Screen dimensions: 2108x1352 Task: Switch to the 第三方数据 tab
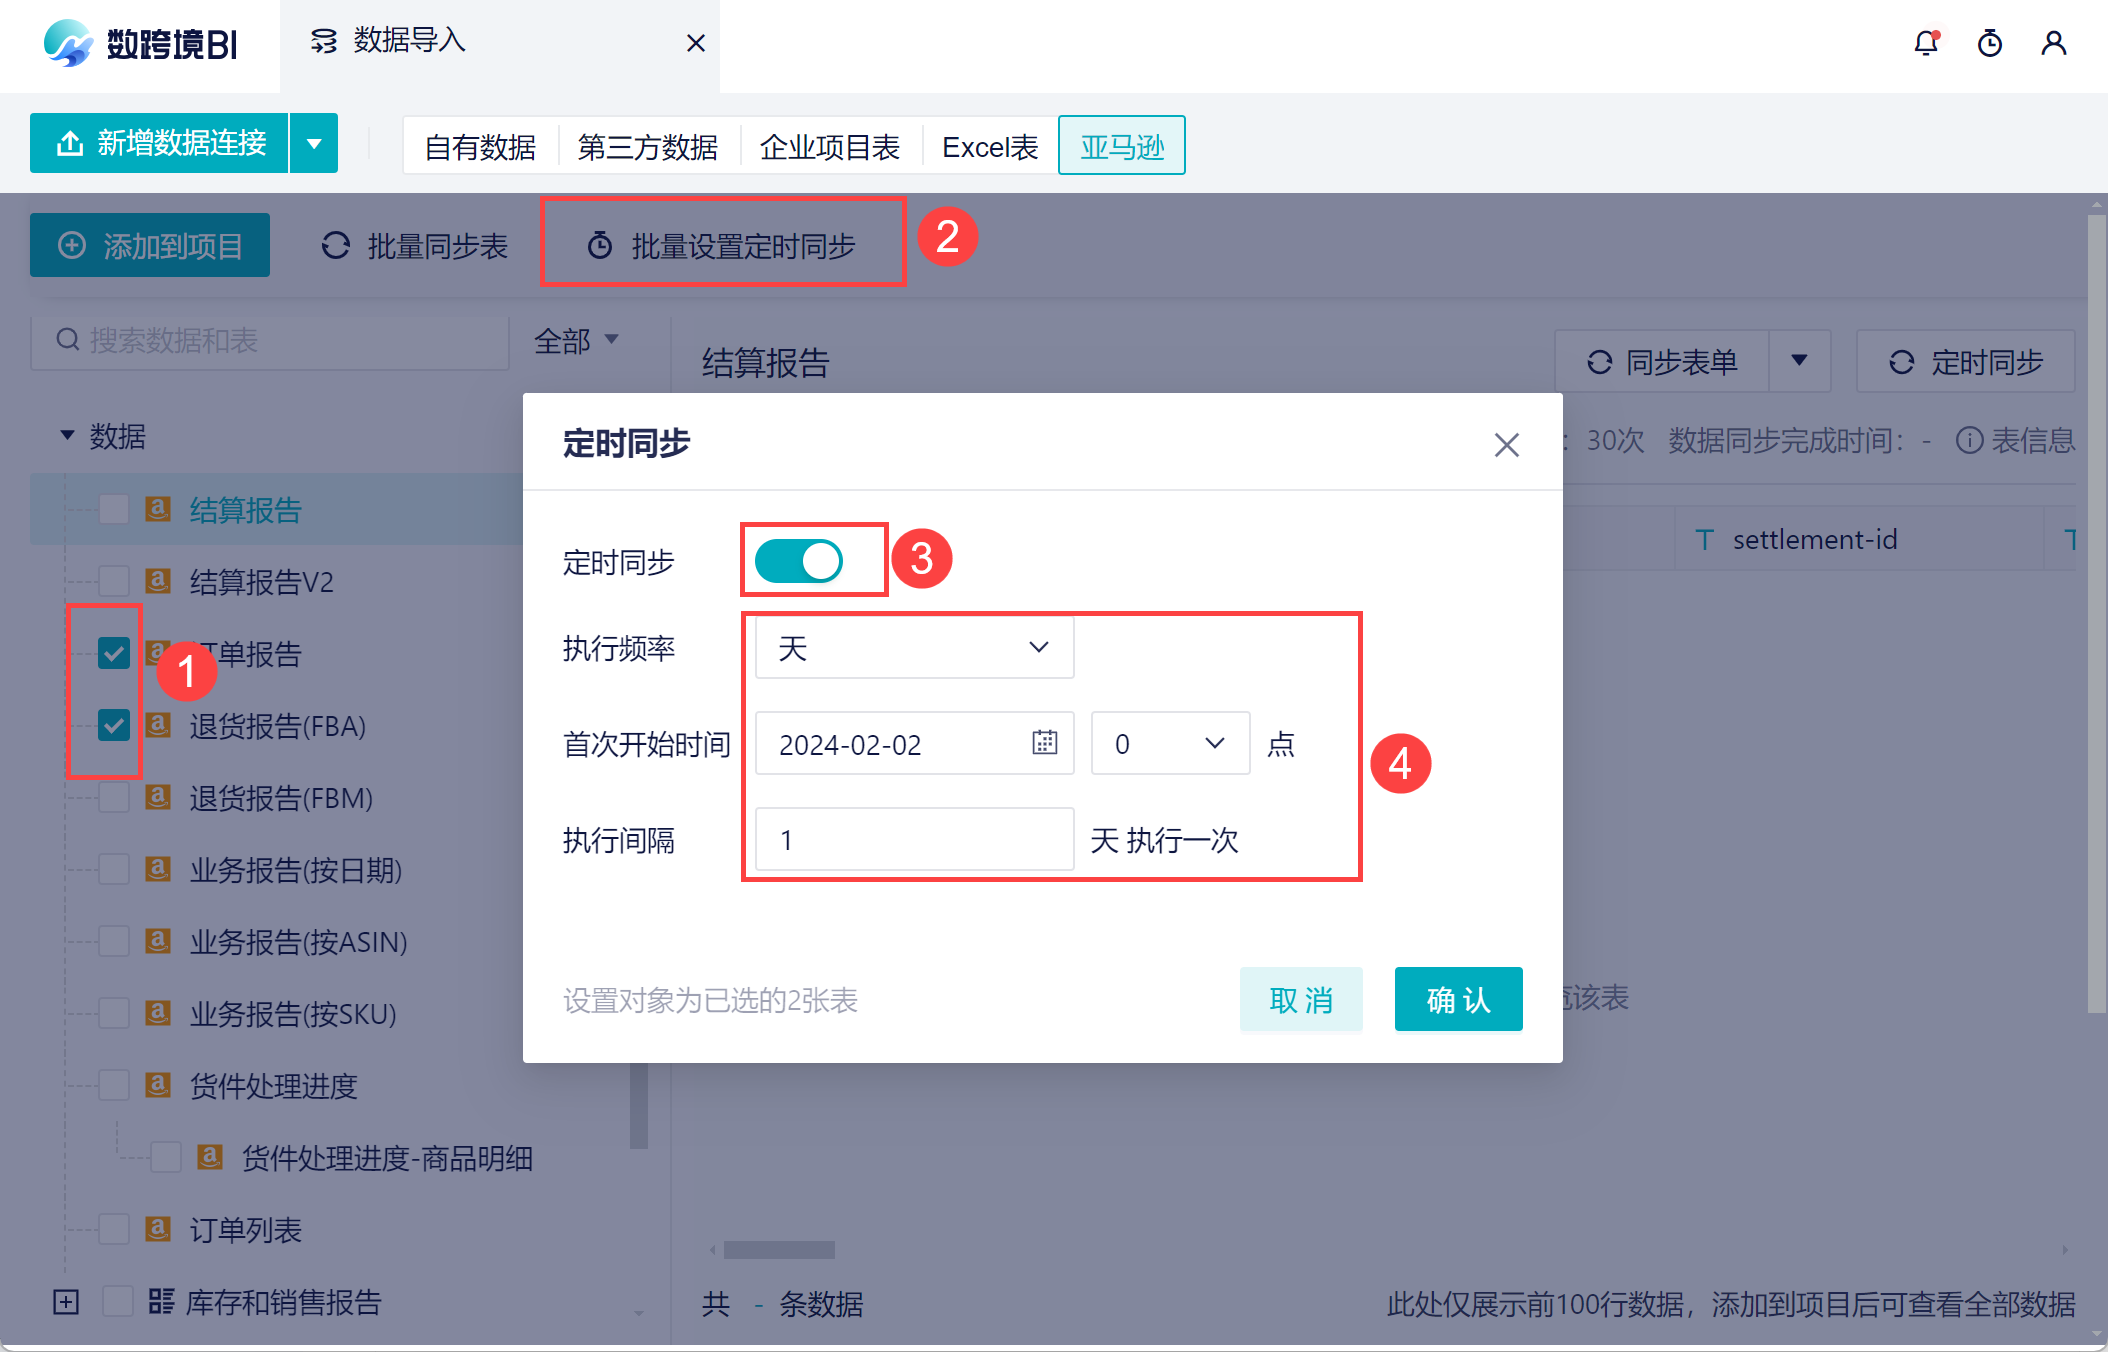click(x=647, y=147)
